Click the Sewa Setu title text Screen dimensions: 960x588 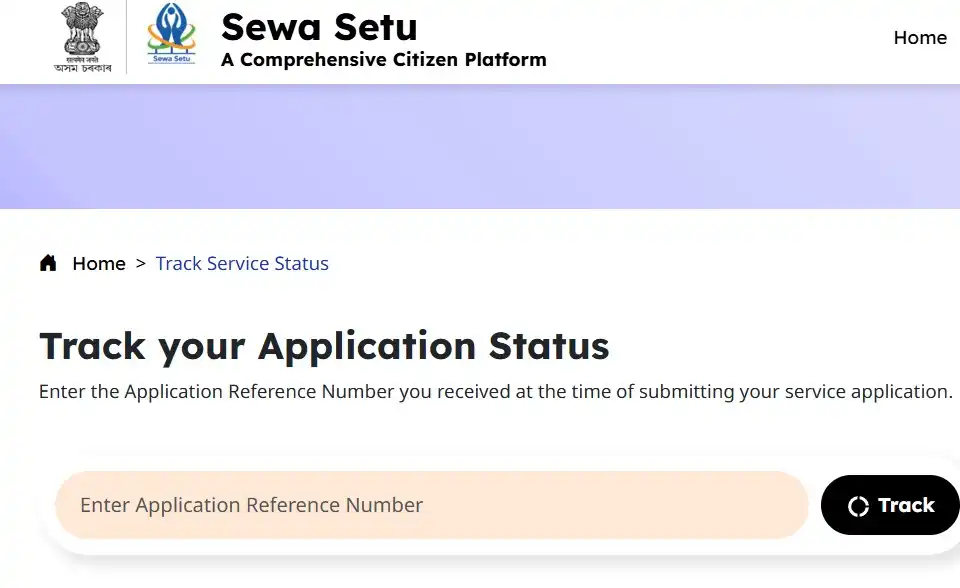[x=319, y=28]
